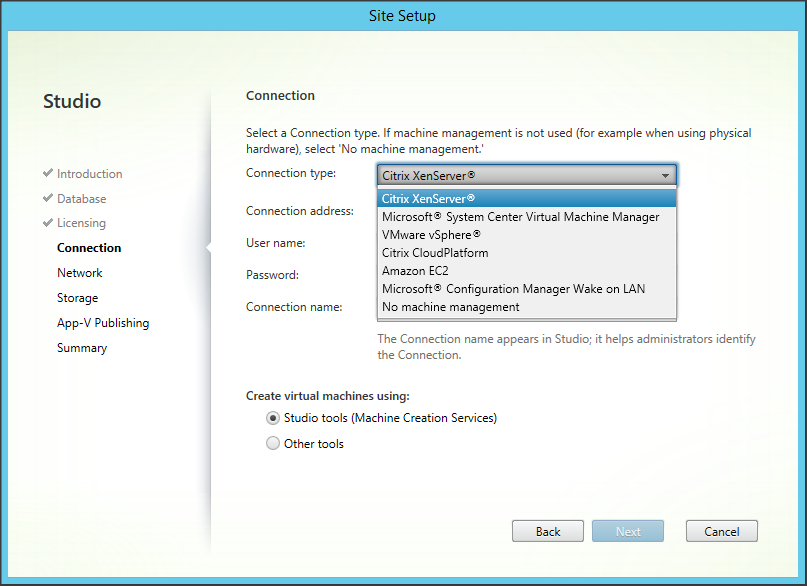This screenshot has width=807, height=586.
Task: Choose Microsoft Configuration Manager Wake on LAN
Action: (x=513, y=288)
